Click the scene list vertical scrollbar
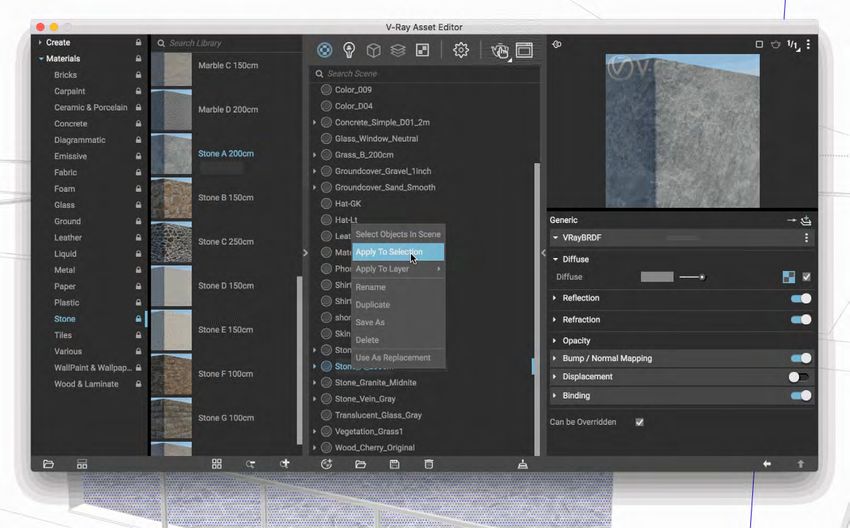 click(537, 309)
